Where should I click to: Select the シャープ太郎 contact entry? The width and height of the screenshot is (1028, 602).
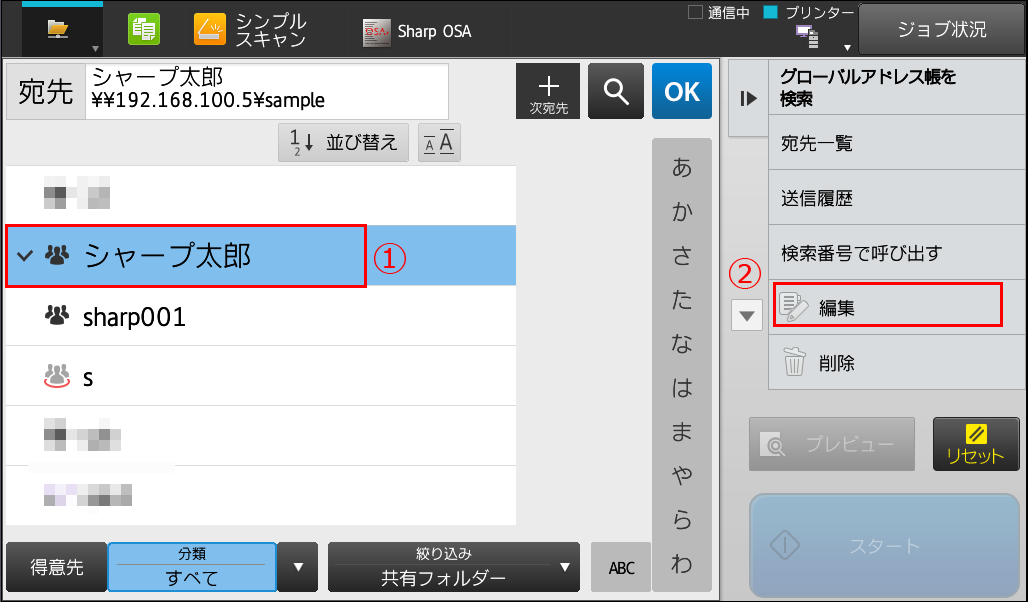186,256
